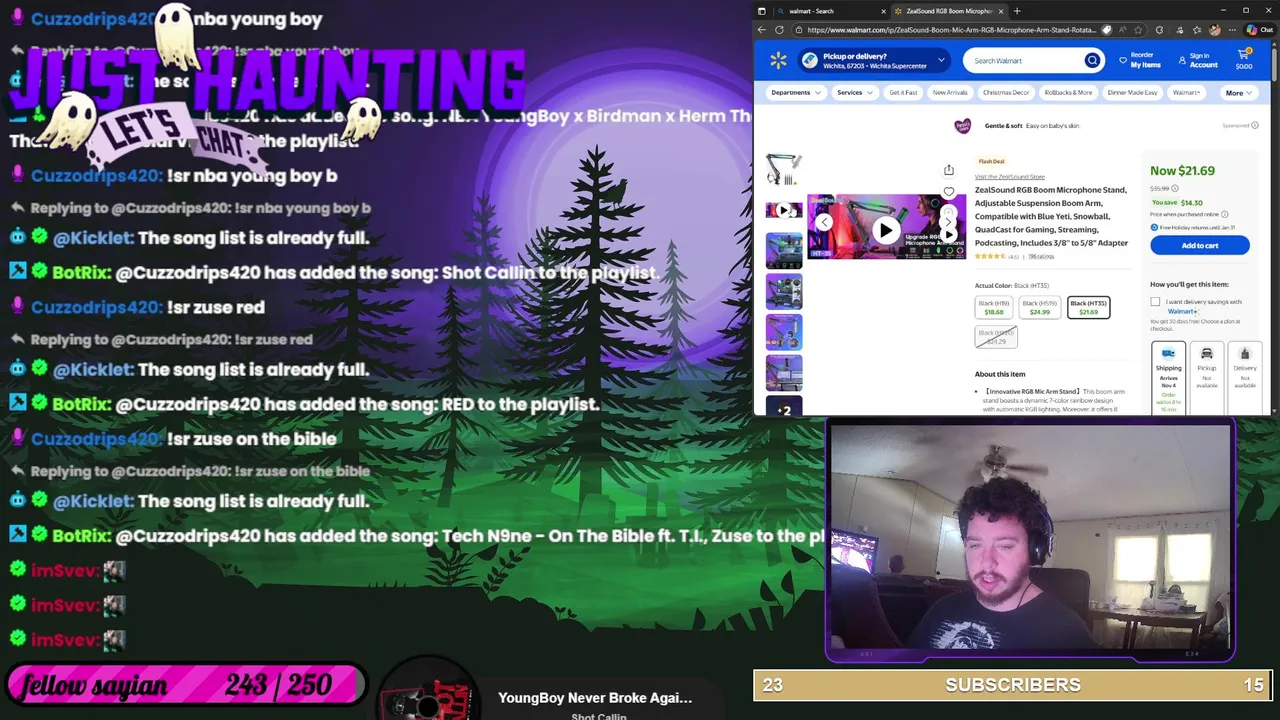Open Rollbacks & More category

pos(1068,93)
